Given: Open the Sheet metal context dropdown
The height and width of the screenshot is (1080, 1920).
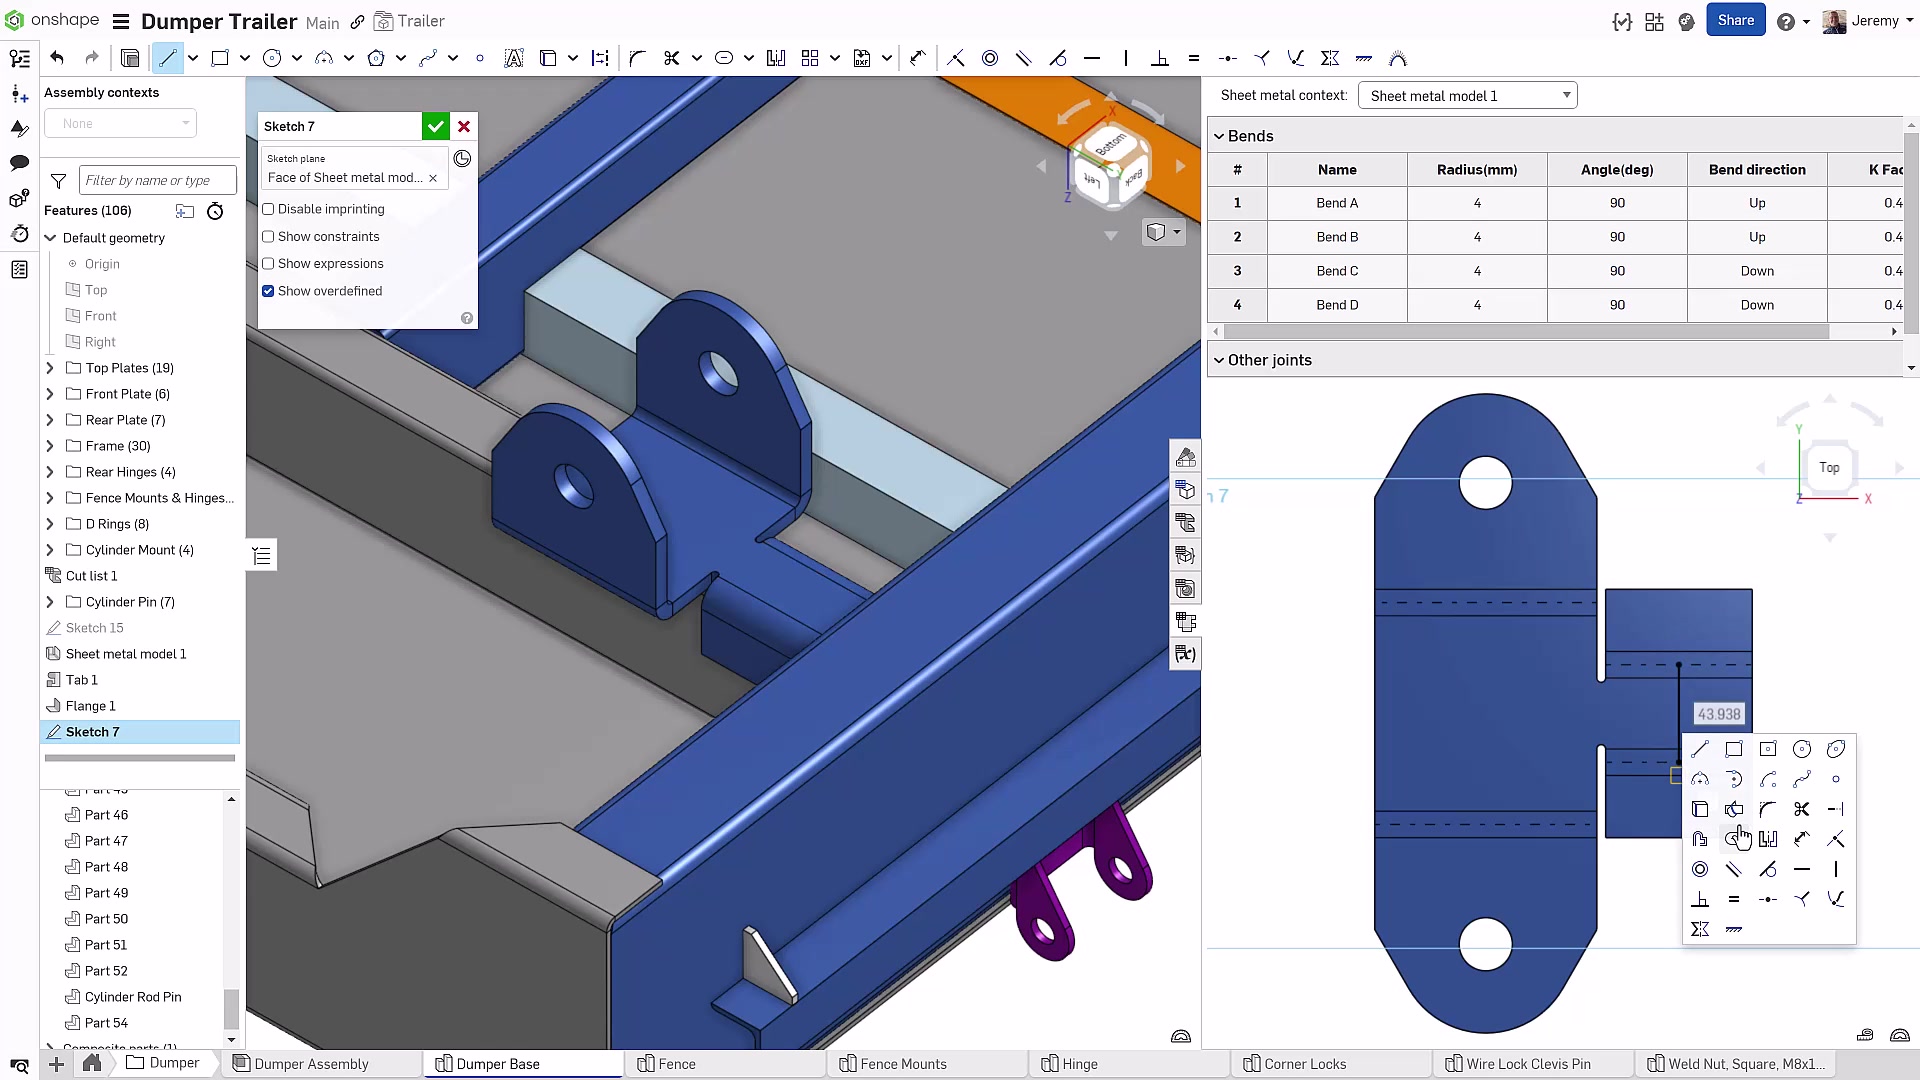Looking at the screenshot, I should tap(1467, 96).
